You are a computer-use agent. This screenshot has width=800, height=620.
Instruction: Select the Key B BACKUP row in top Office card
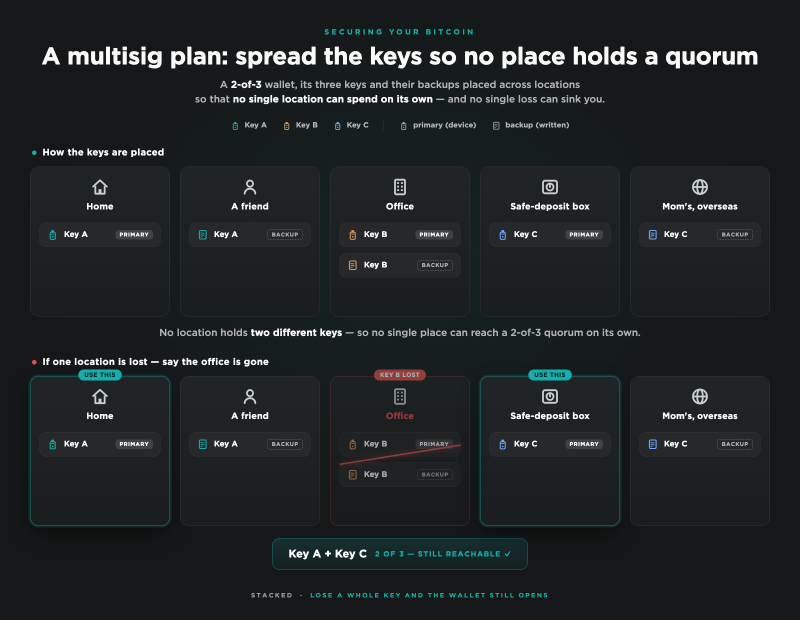(399, 265)
